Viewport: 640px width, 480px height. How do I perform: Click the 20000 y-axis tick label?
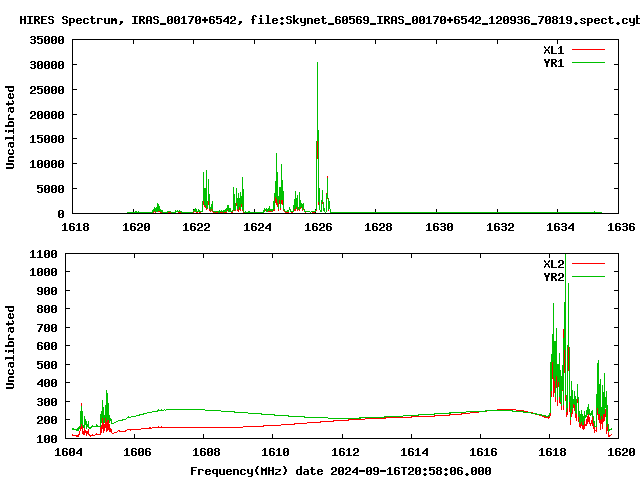[47, 115]
